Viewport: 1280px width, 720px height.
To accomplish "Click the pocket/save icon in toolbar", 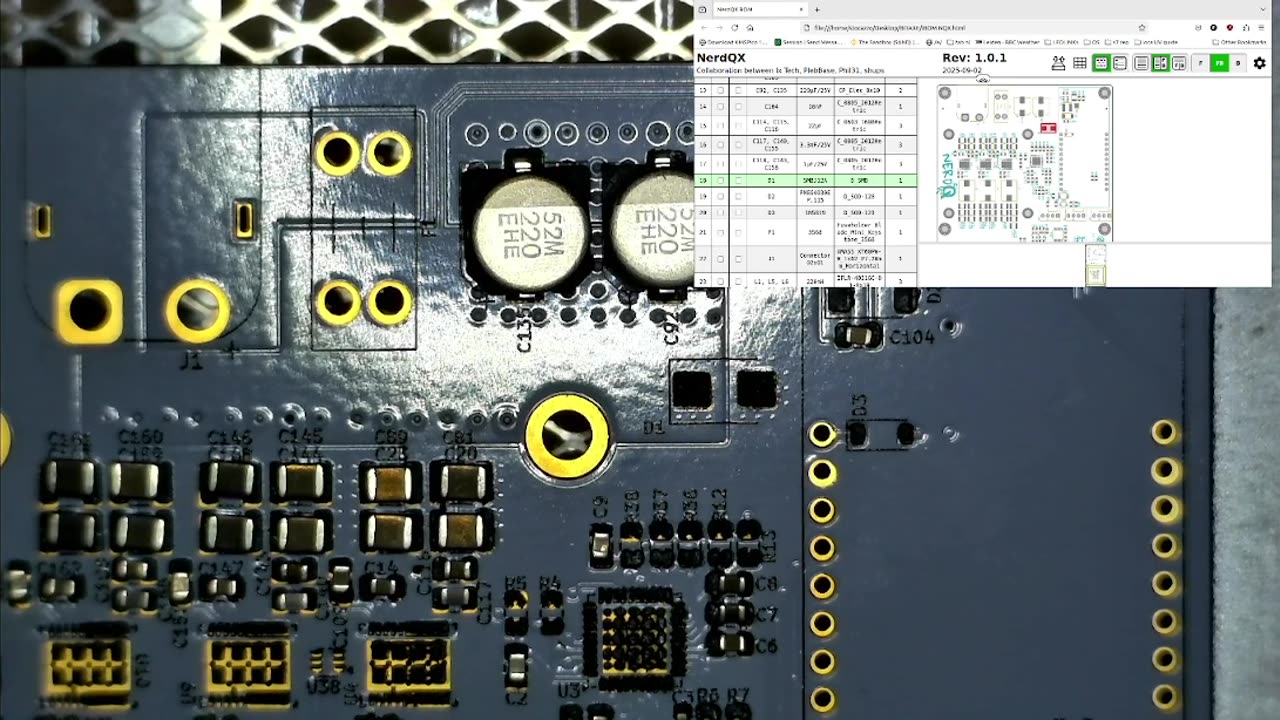I will (1198, 28).
